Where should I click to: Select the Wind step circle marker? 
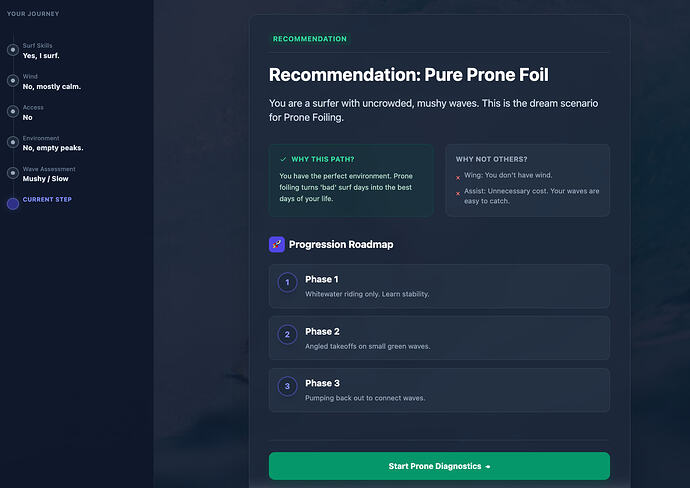tap(13, 81)
